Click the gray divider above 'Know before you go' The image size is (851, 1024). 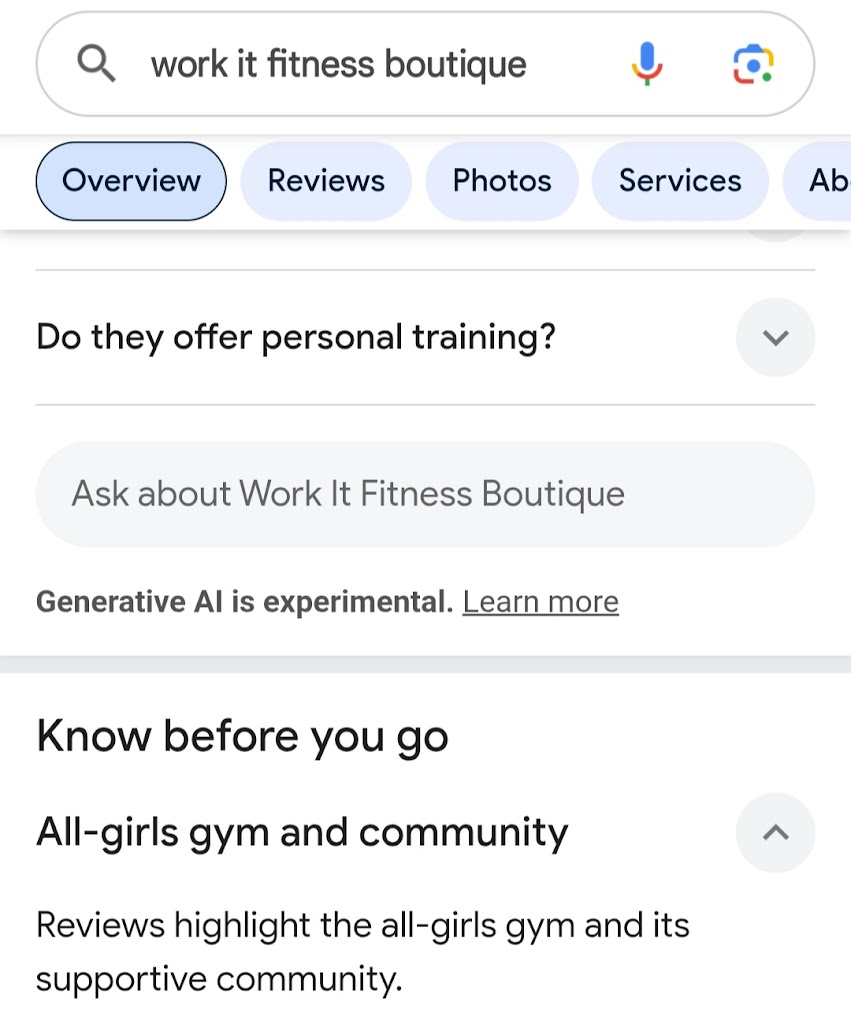tap(425, 664)
